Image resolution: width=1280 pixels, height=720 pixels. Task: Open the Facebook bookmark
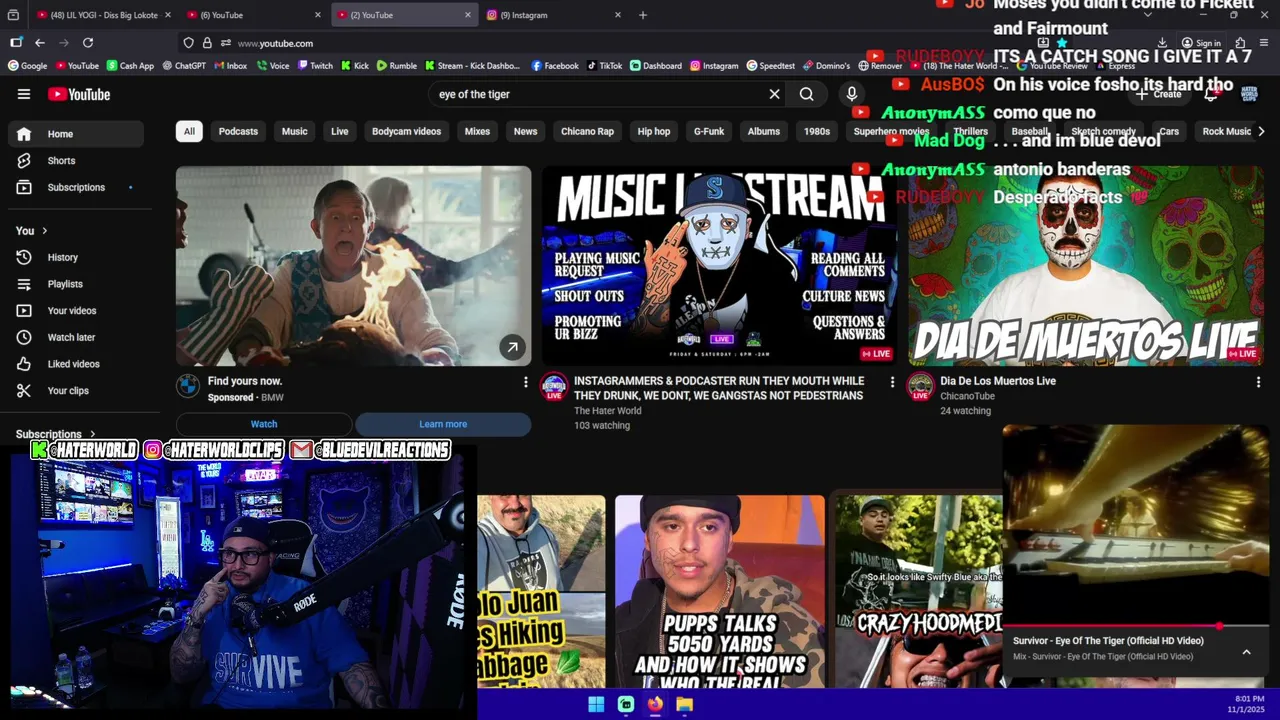click(x=555, y=66)
